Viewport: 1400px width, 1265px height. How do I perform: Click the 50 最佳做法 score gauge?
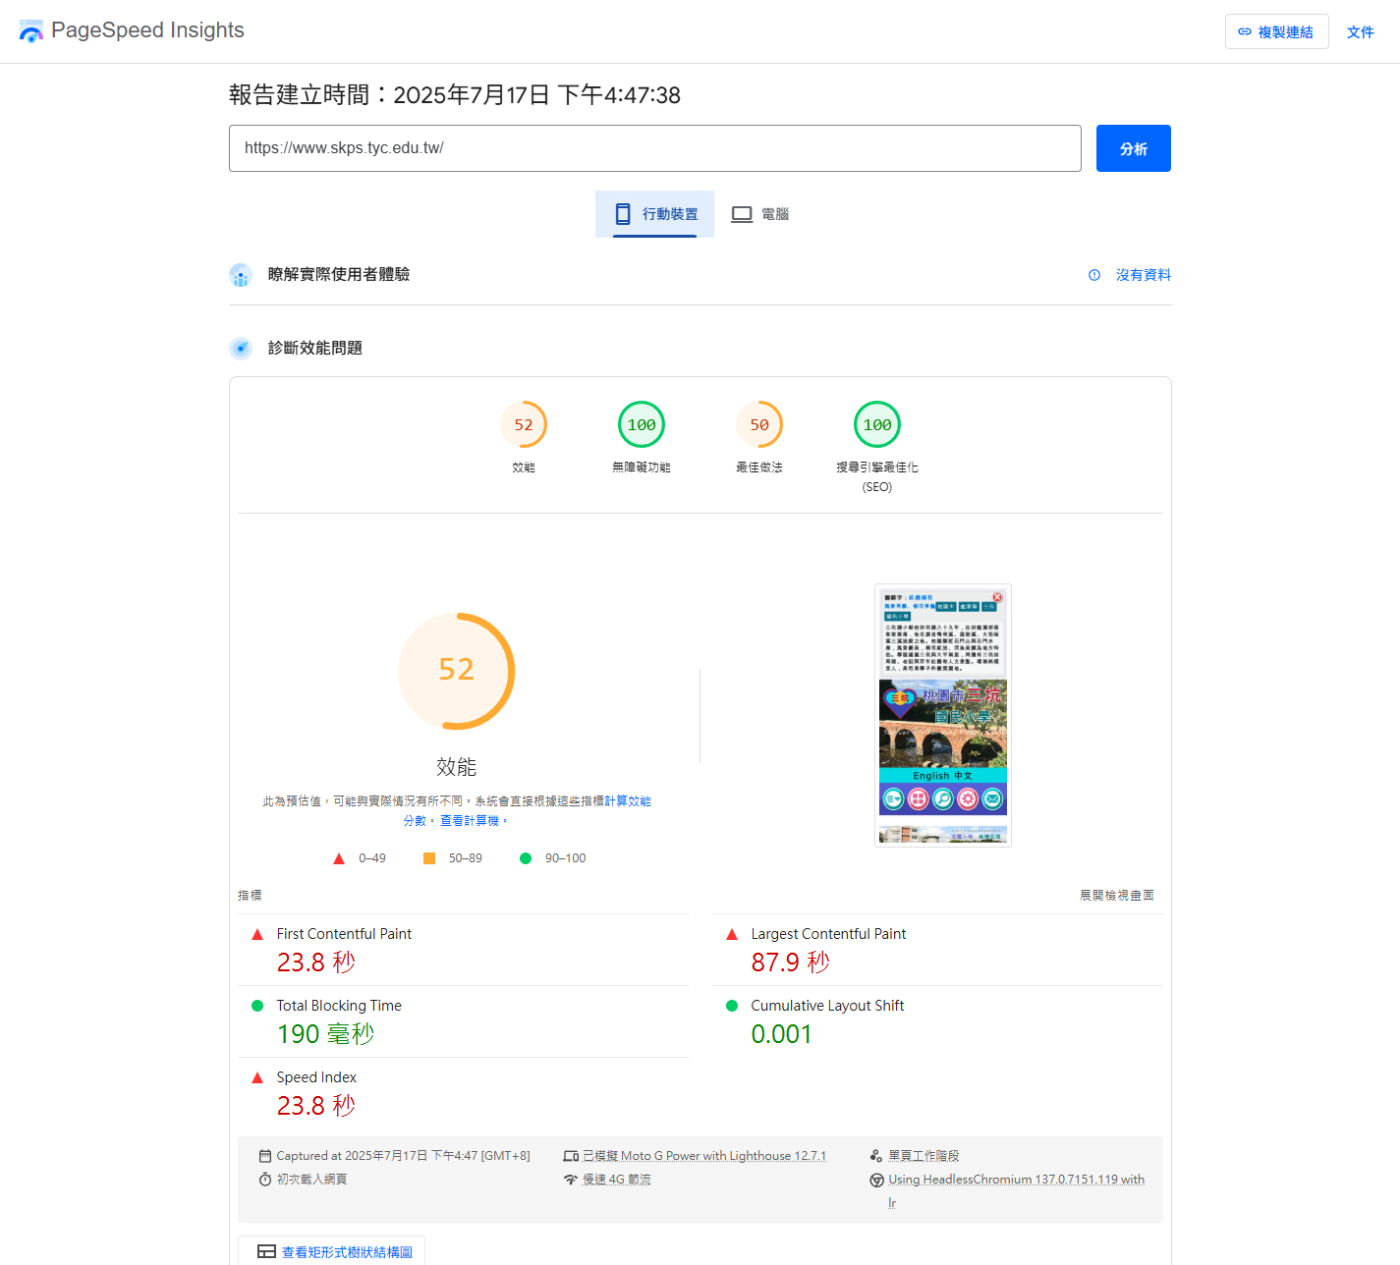pyautogui.click(x=759, y=426)
